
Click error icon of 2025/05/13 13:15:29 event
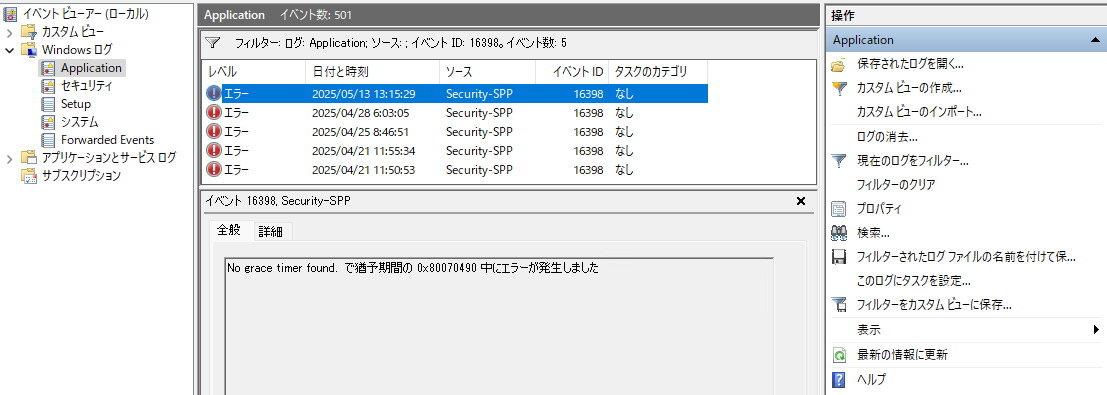click(214, 93)
